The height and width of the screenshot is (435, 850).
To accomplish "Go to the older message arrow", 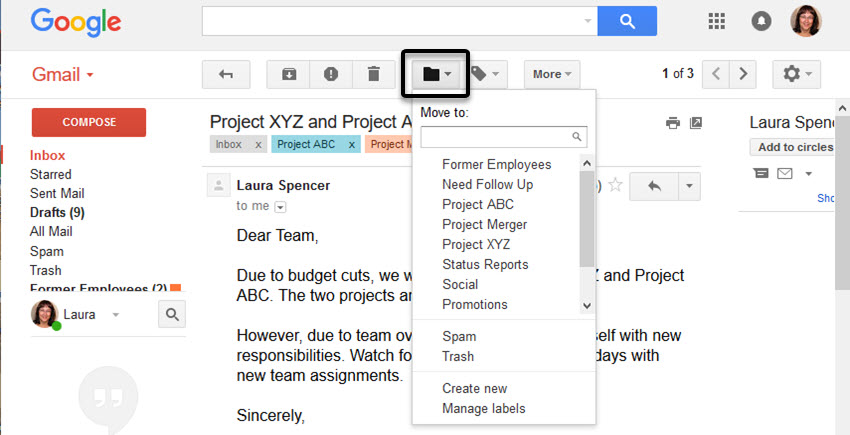I will pyautogui.click(x=743, y=74).
